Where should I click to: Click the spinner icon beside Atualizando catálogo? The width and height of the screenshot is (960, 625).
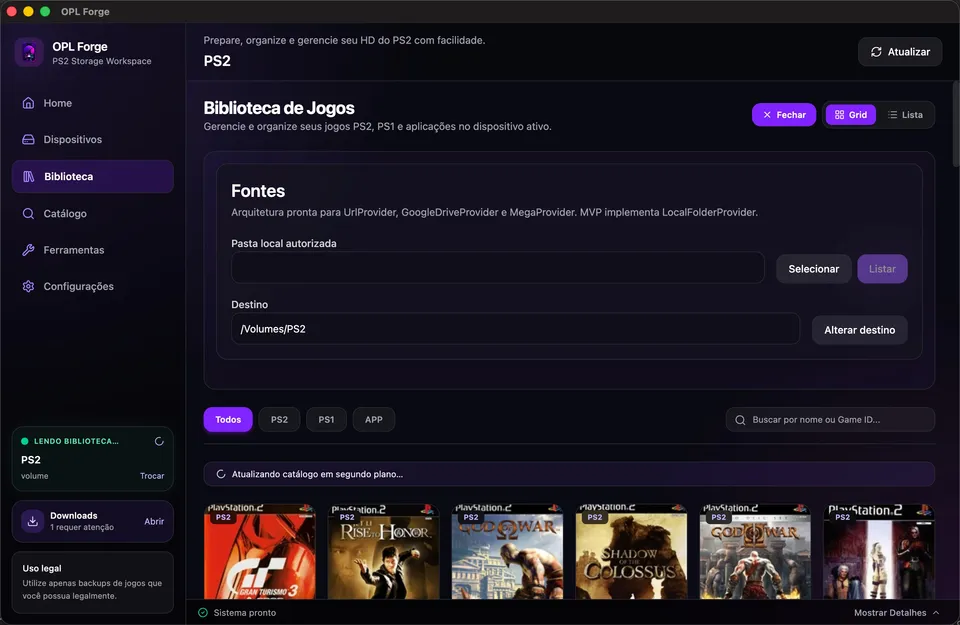click(x=220, y=474)
